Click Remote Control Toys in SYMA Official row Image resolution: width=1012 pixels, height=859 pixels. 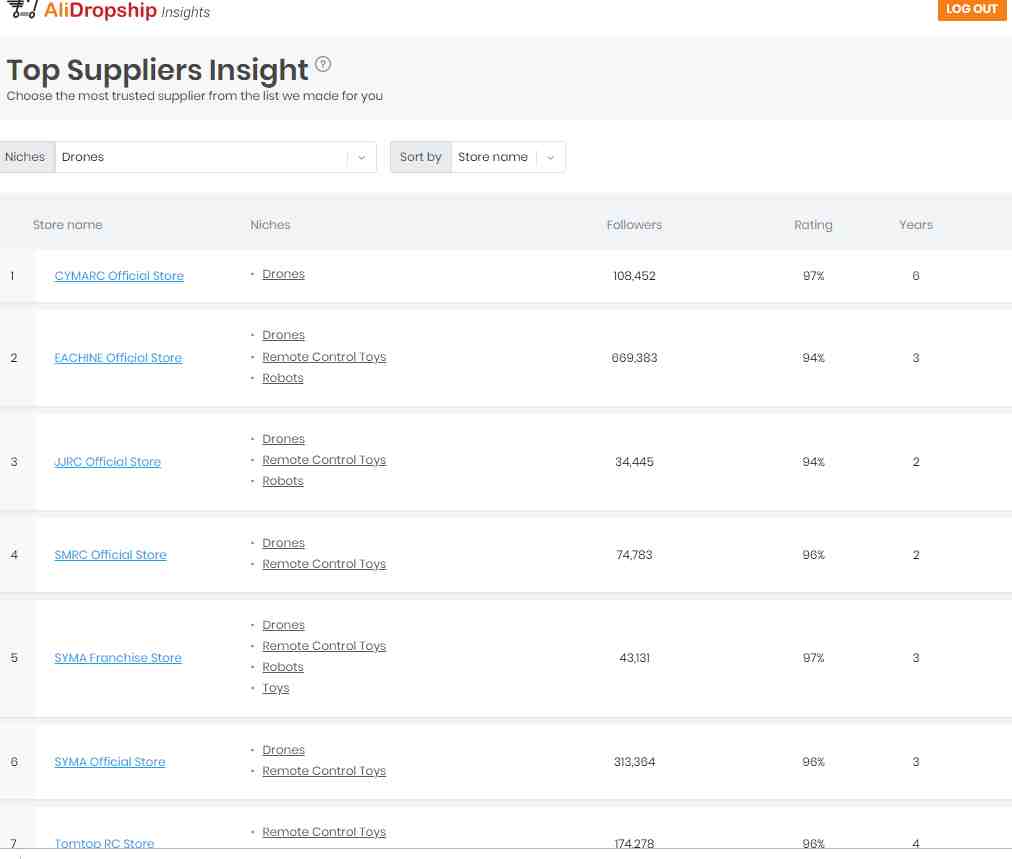(324, 771)
